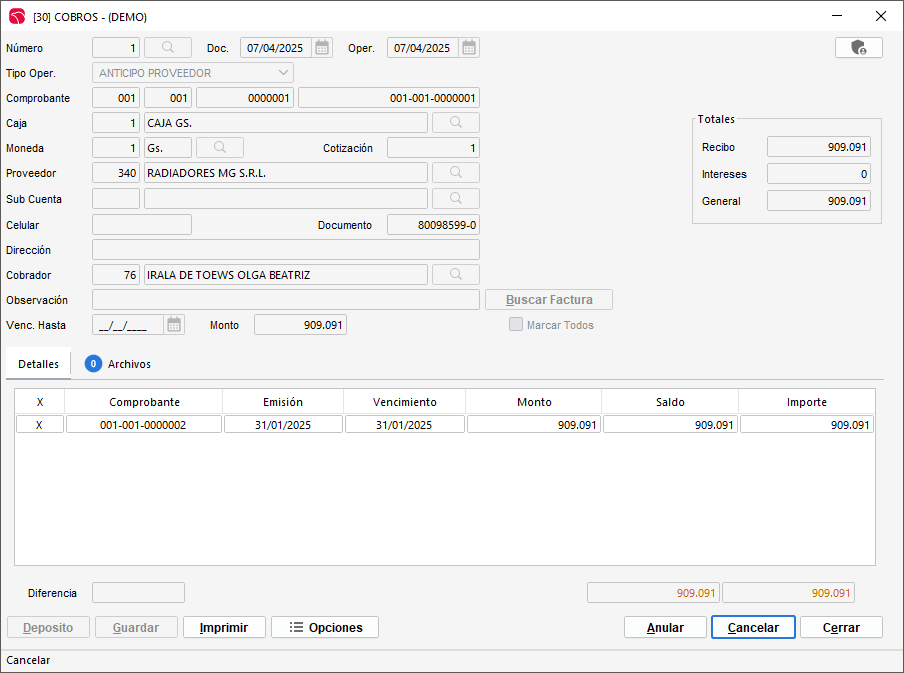Search Proveedor using the magnifier icon

click(x=455, y=173)
